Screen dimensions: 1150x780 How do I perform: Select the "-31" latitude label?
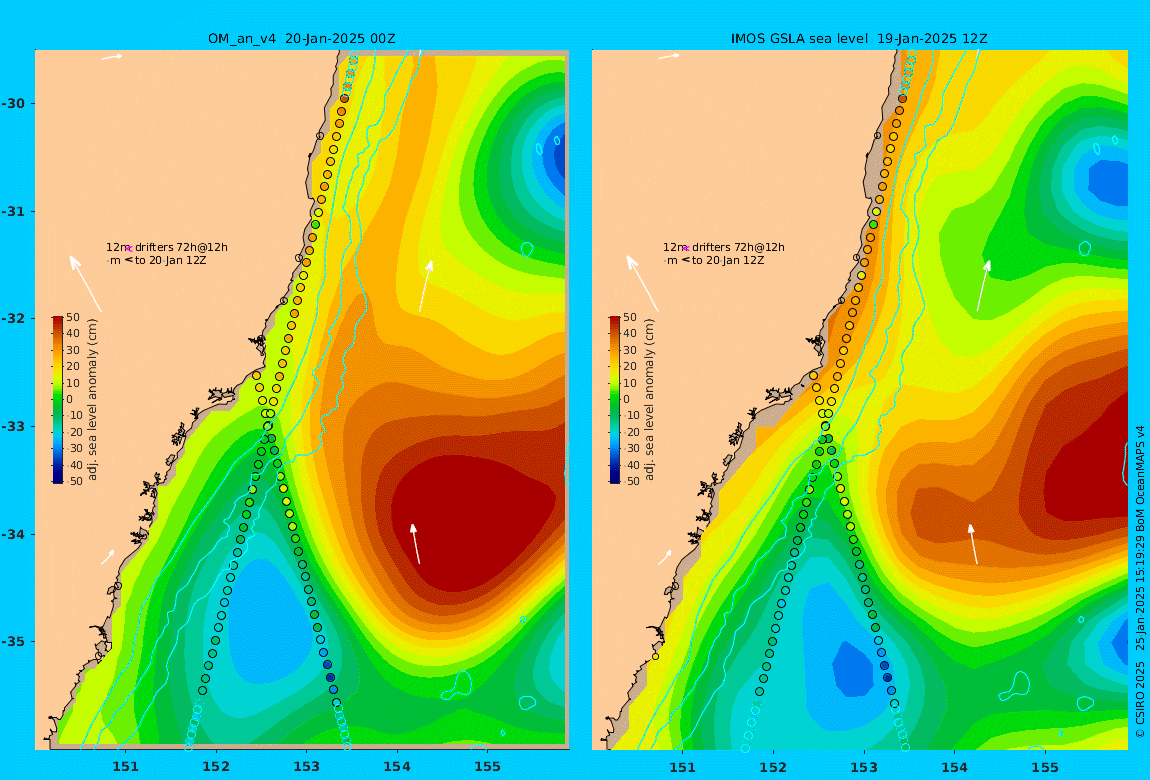click(12, 211)
